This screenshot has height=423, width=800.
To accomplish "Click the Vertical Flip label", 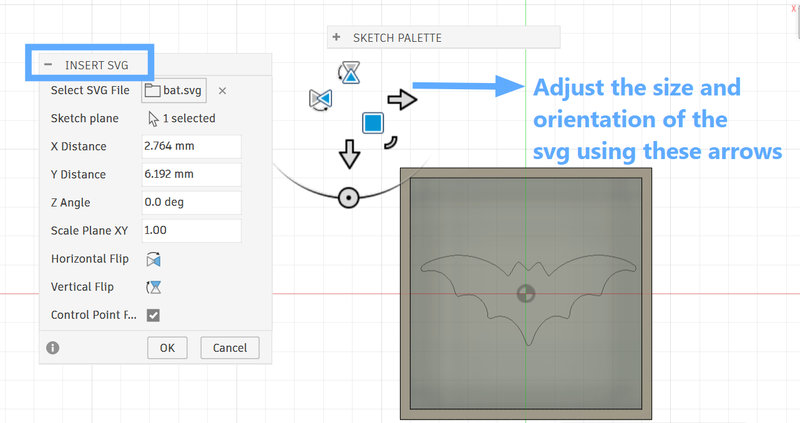I will [82, 287].
